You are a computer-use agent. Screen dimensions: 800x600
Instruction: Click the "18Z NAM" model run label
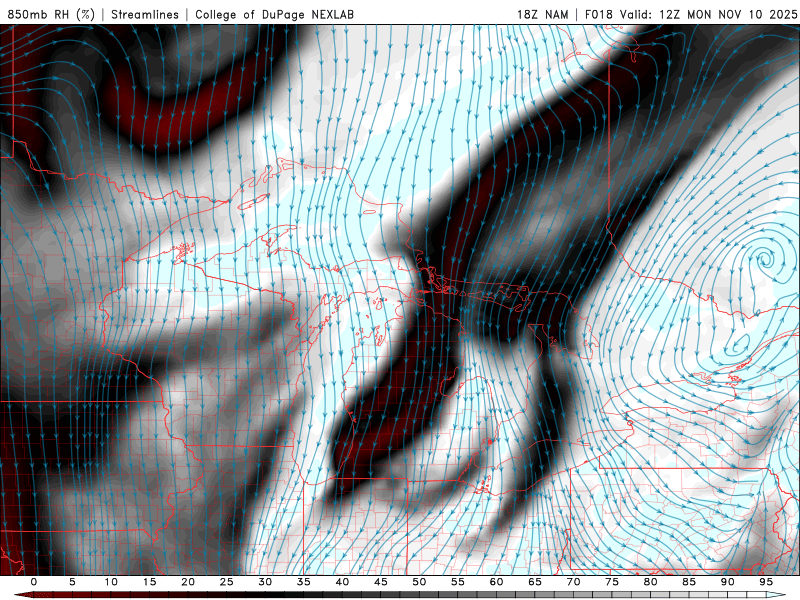click(x=543, y=14)
